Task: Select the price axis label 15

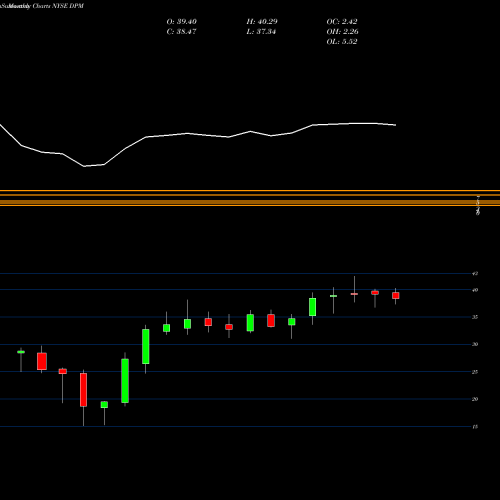Action: [475, 427]
